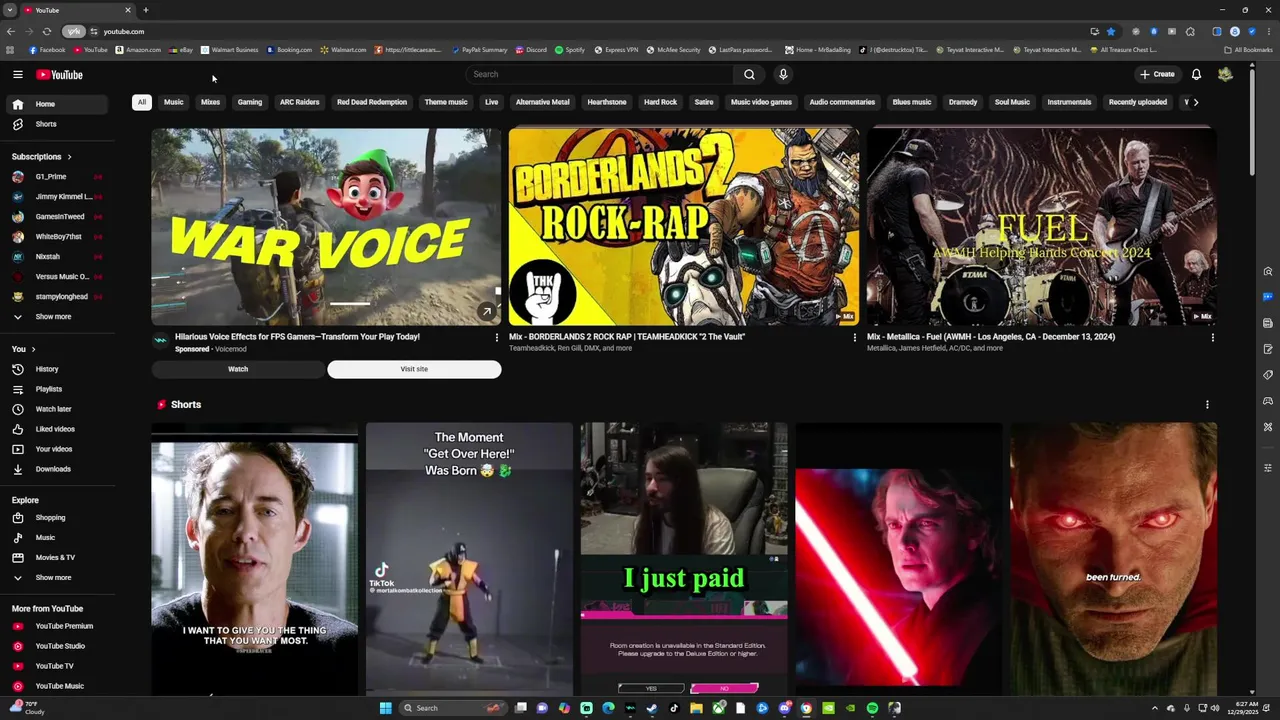Expand Show more under Explore
The height and width of the screenshot is (720, 1280).
coord(58,577)
